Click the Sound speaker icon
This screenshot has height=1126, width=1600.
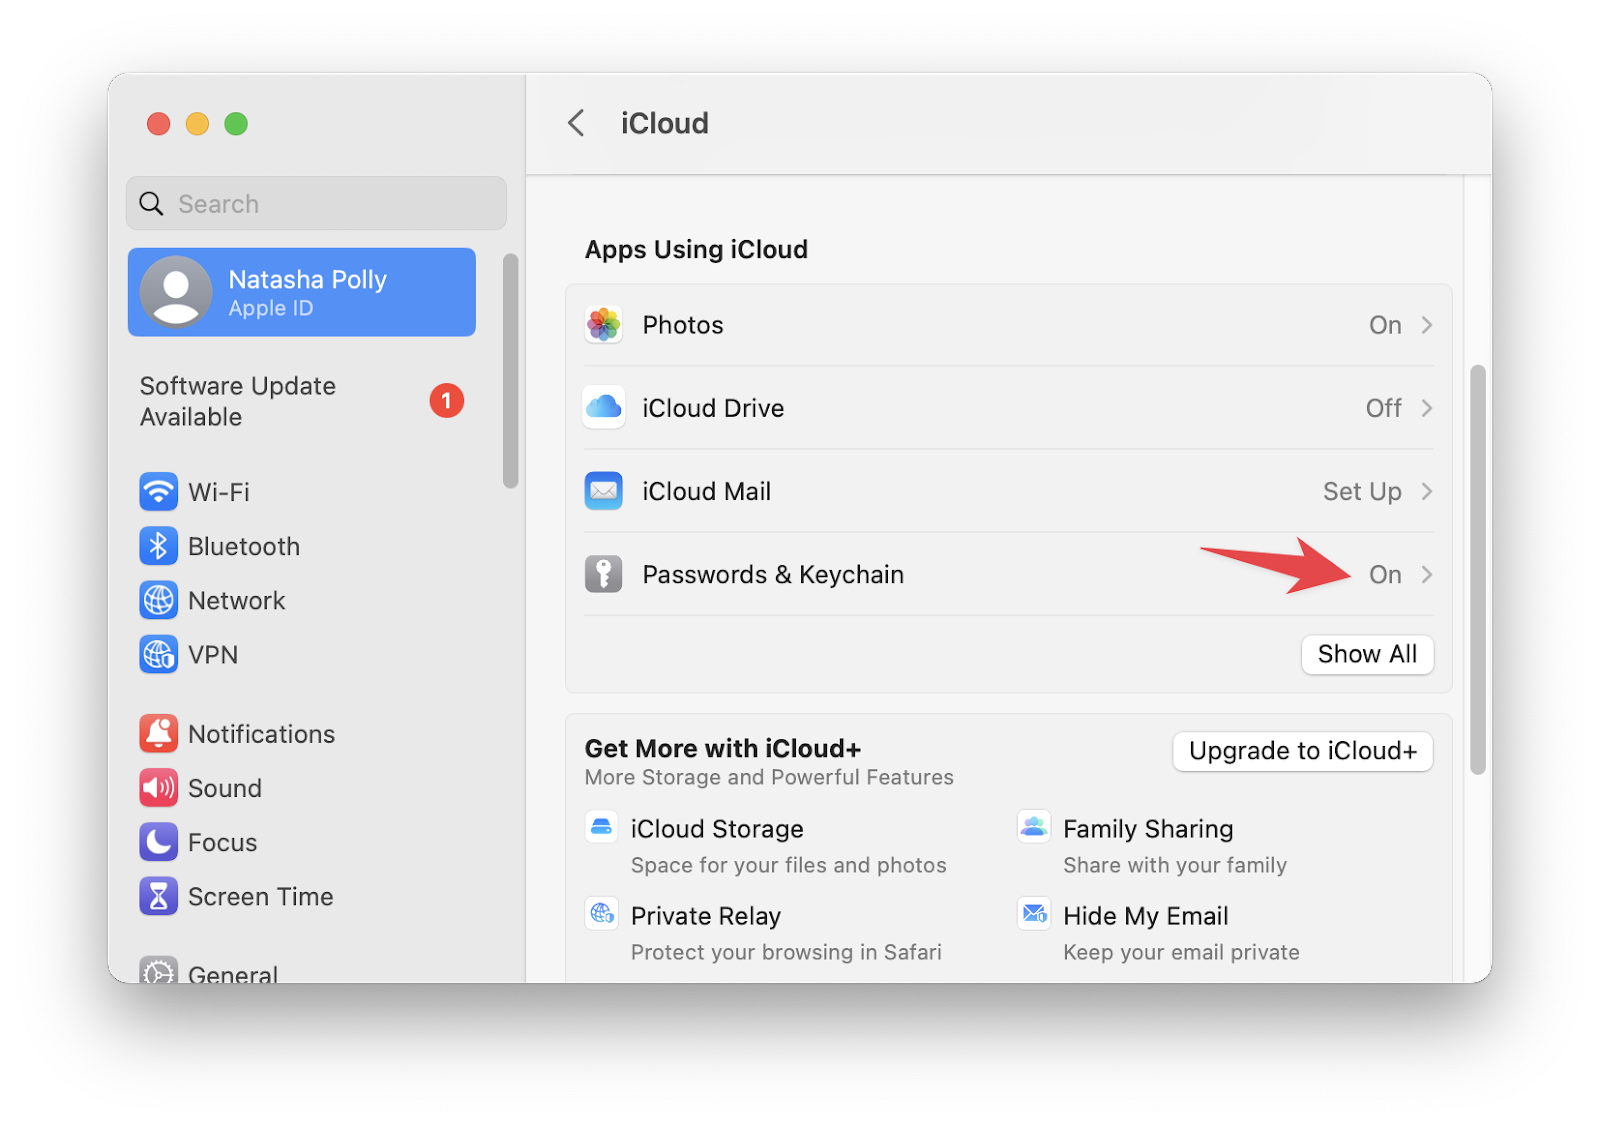[x=158, y=788]
